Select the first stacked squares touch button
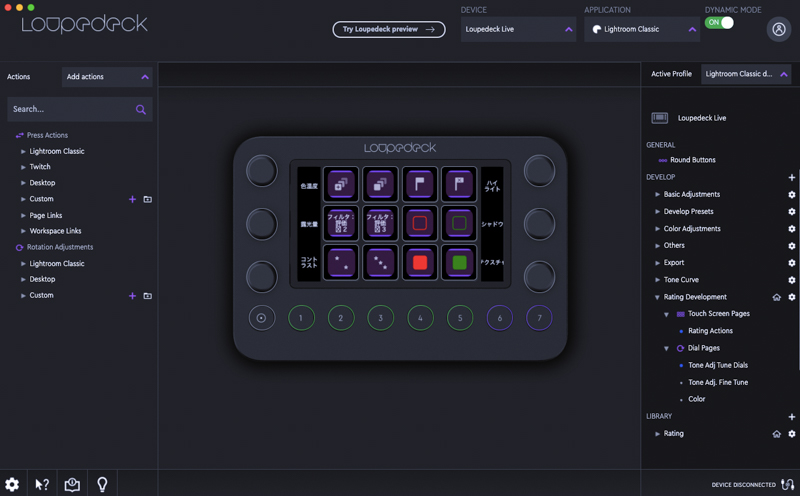The height and width of the screenshot is (496, 800). point(340,184)
